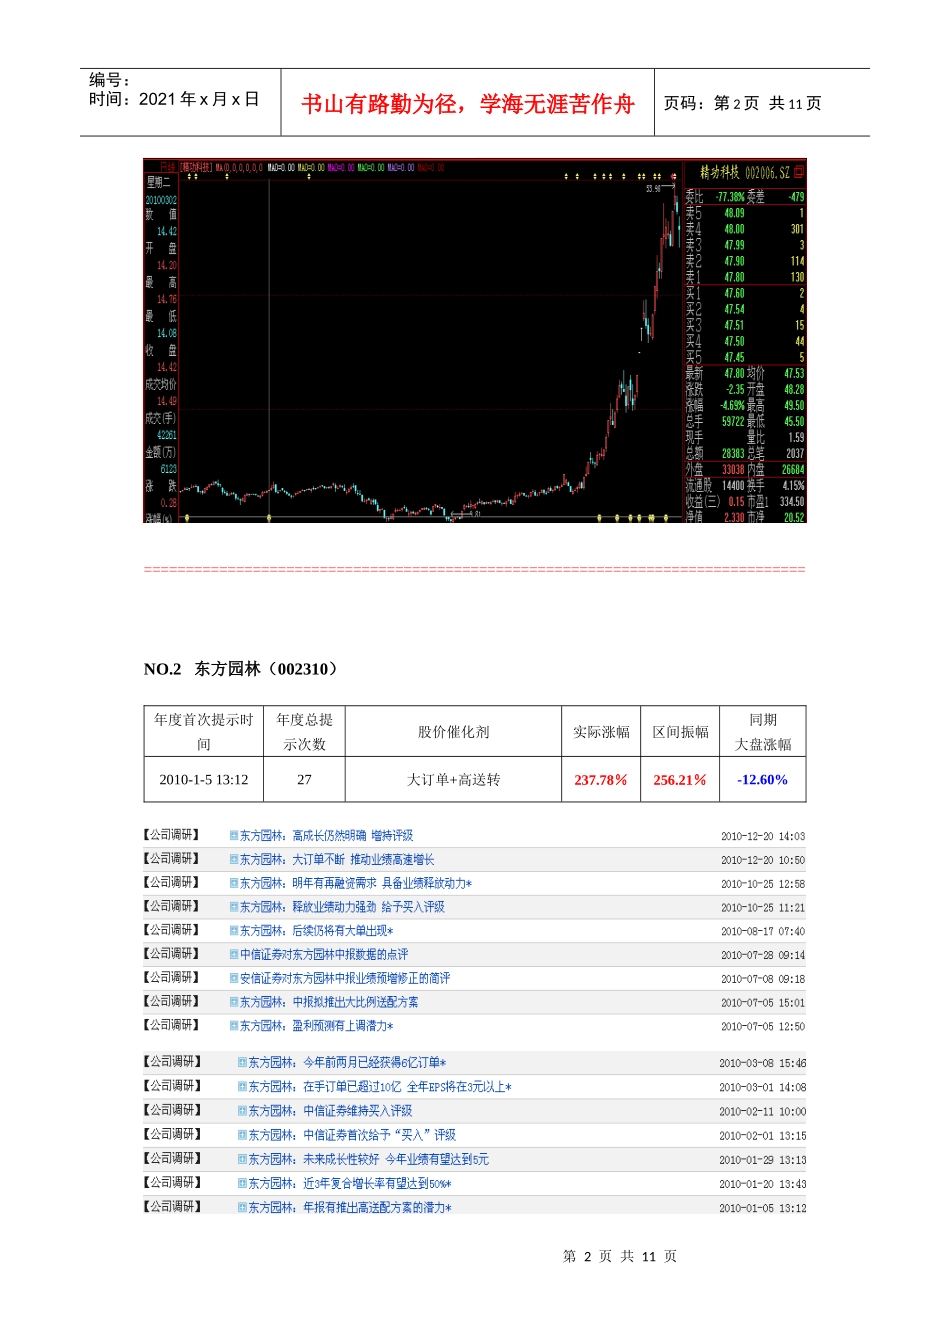Open link 中信证券对东方园林中报数据的点评
950x1344 pixels.
point(324,954)
